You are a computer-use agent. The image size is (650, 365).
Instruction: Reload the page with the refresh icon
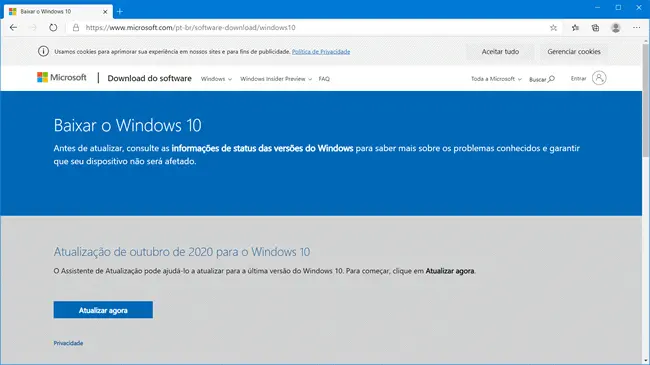click(53, 27)
